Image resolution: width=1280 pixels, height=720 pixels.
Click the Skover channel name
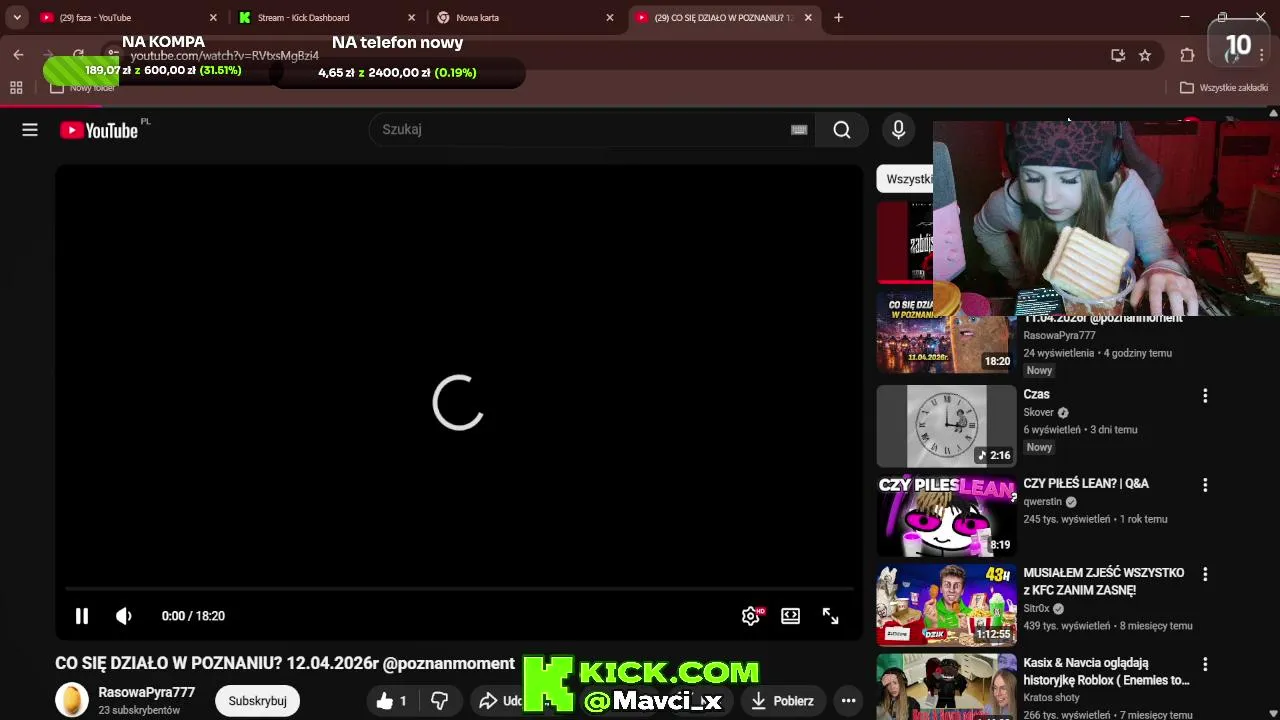point(1038,412)
